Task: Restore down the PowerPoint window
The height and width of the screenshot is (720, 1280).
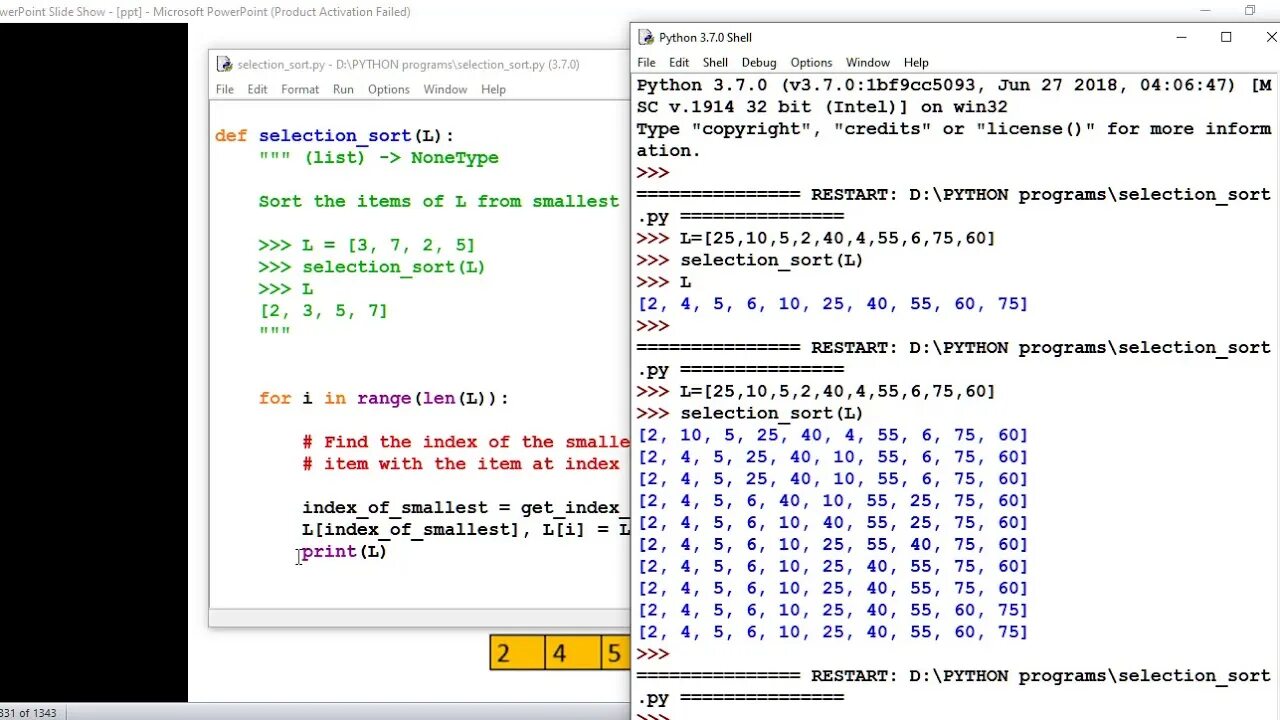Action: [x=1249, y=11]
